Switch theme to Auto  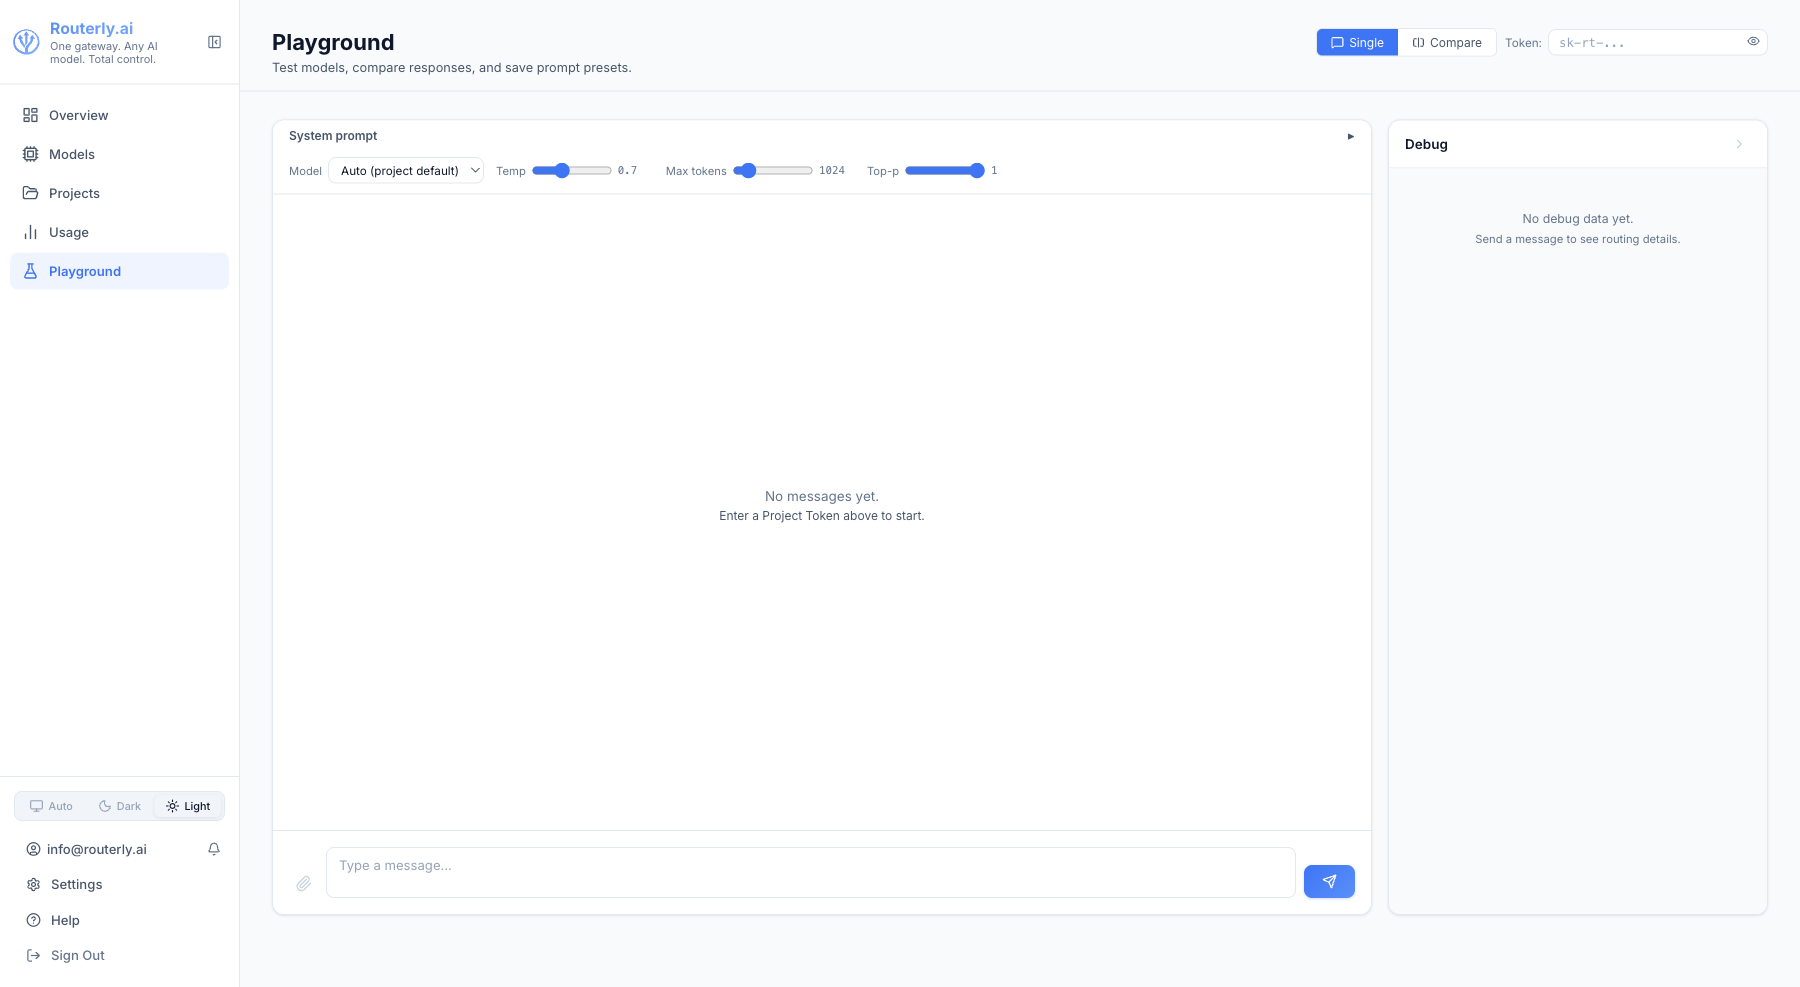[51, 806]
